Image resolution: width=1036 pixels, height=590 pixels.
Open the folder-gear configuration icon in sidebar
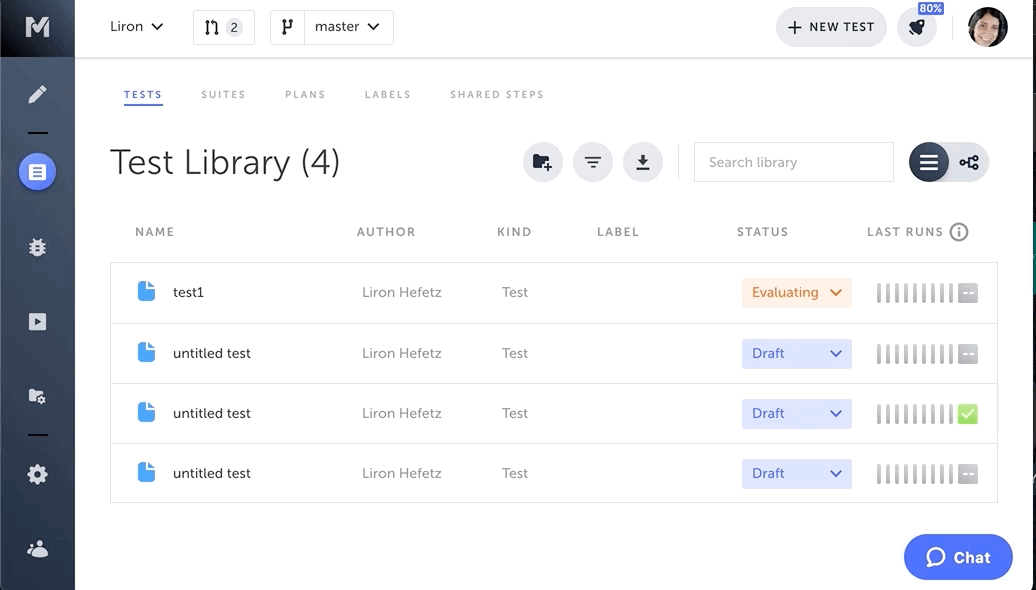pos(37,396)
